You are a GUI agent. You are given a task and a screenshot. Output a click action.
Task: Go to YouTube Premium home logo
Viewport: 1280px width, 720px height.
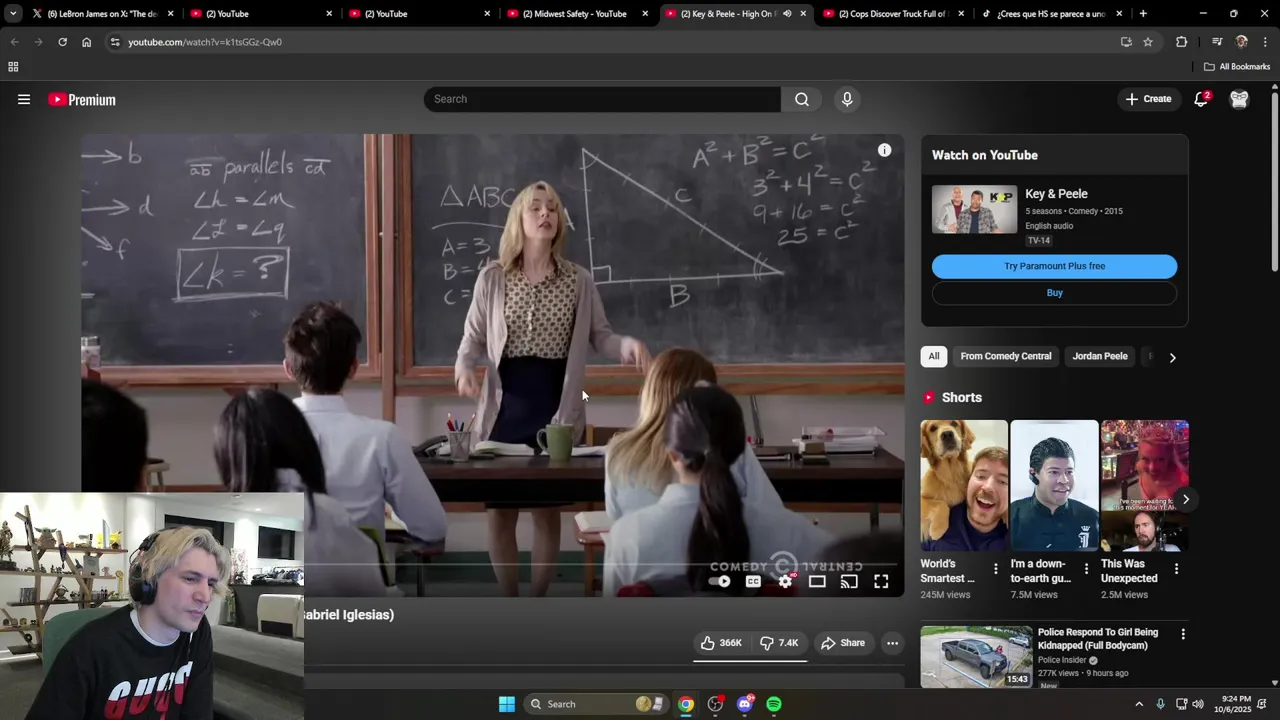pyautogui.click(x=82, y=99)
